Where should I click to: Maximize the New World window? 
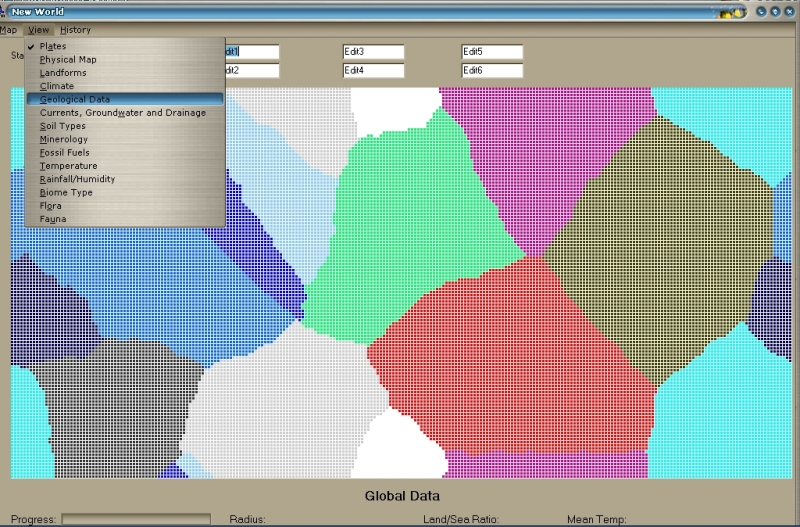pos(775,12)
